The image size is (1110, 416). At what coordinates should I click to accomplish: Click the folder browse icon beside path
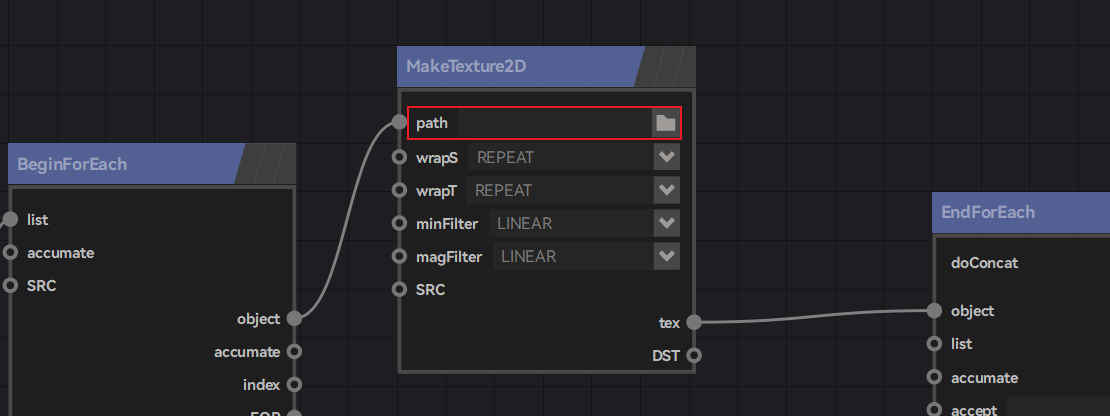pyautogui.click(x=665, y=123)
